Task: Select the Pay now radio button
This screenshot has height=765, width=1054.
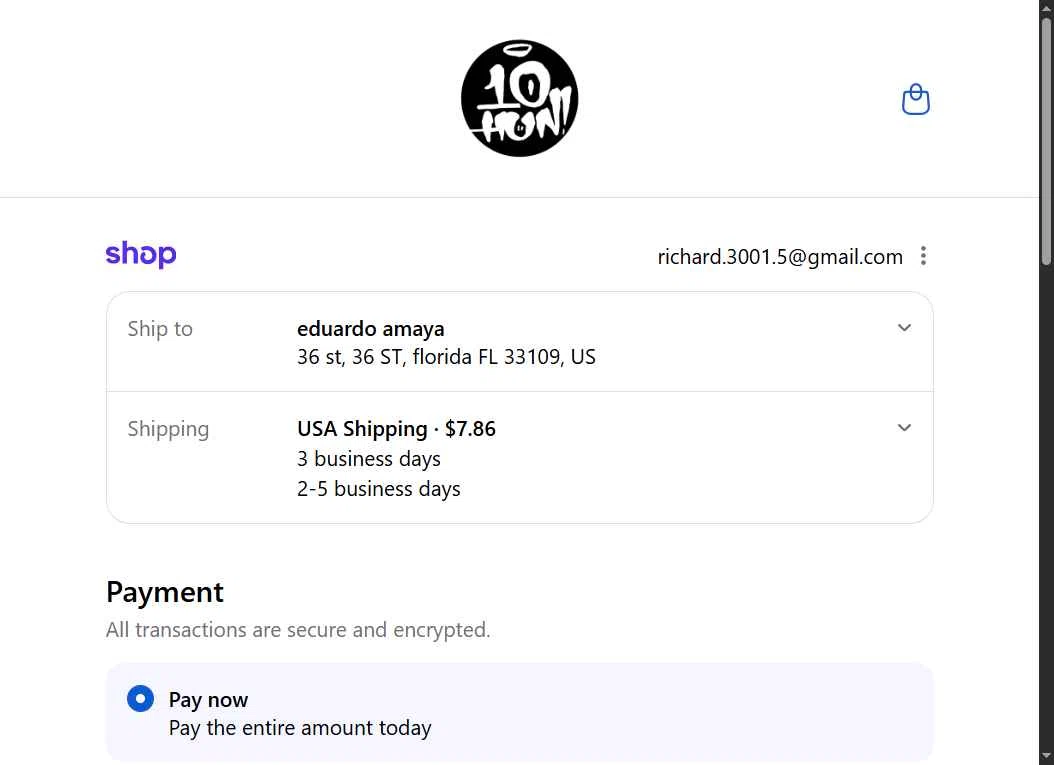Action: pos(140,699)
